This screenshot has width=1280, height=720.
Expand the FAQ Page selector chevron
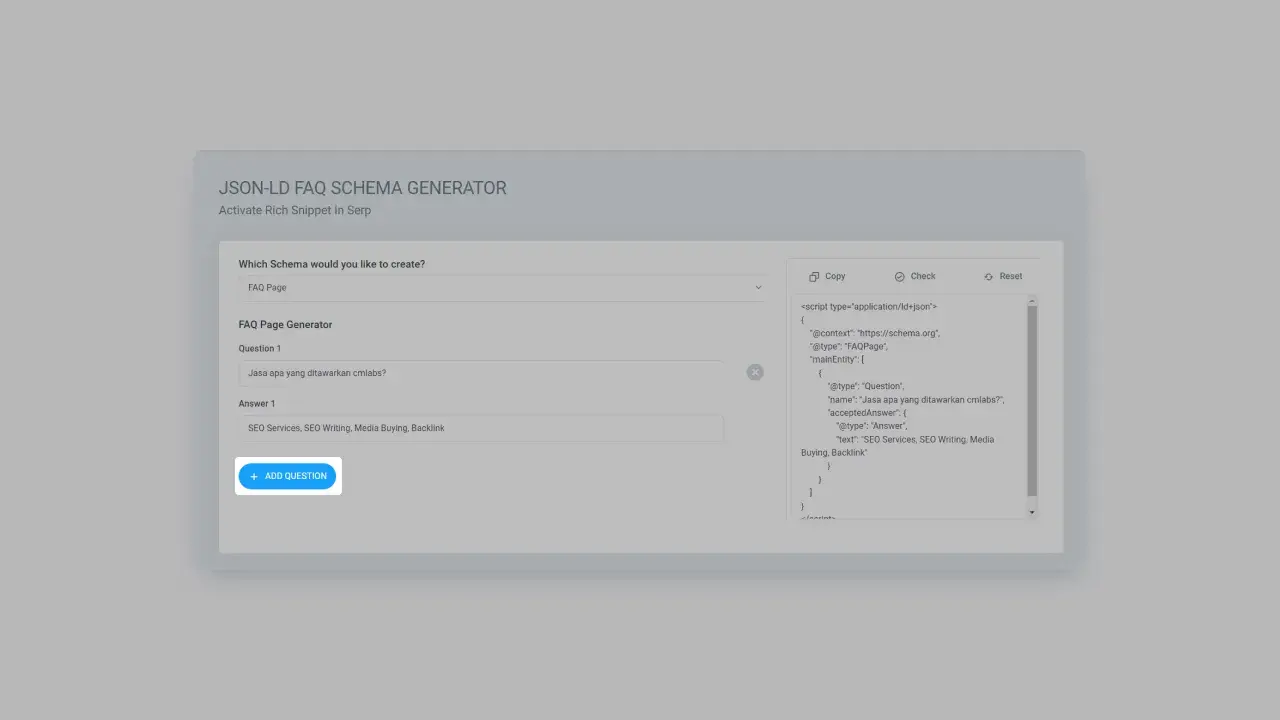757,287
